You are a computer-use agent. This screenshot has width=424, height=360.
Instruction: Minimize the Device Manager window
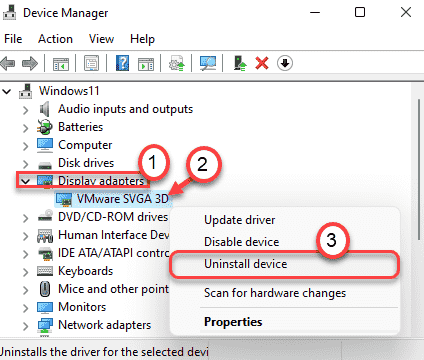(x=315, y=13)
